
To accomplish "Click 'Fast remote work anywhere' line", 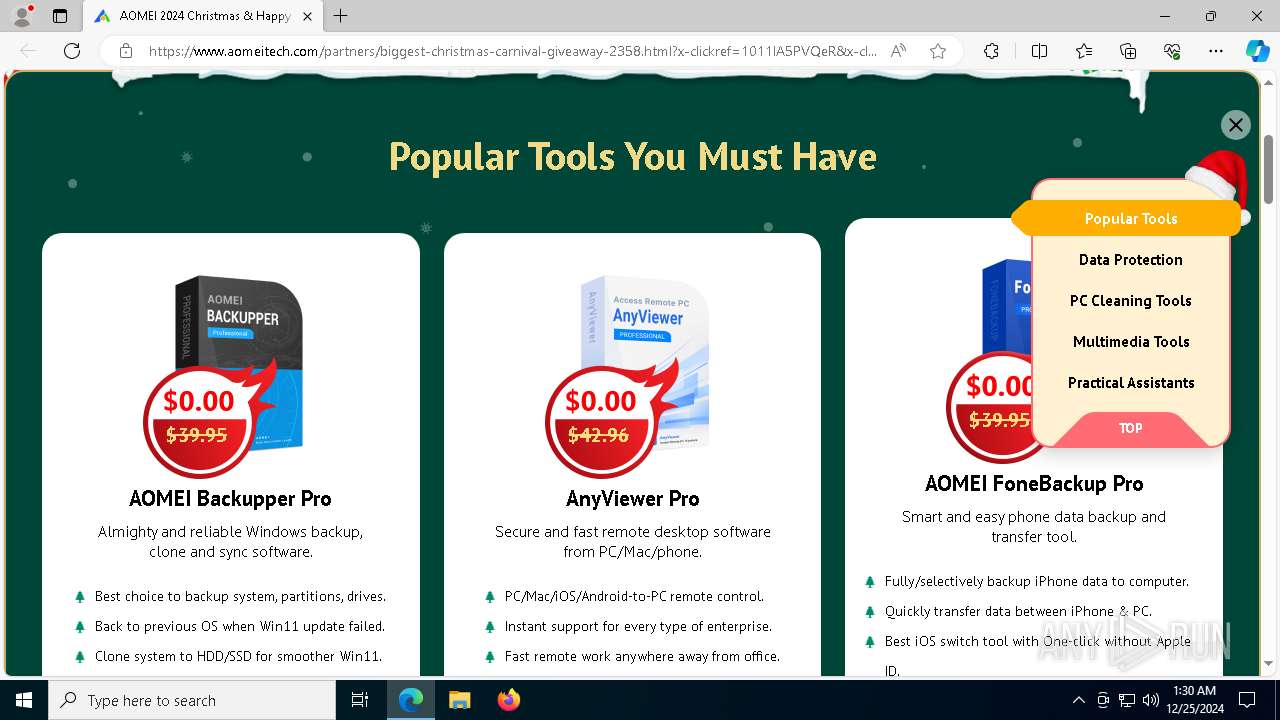I will click(642, 656).
